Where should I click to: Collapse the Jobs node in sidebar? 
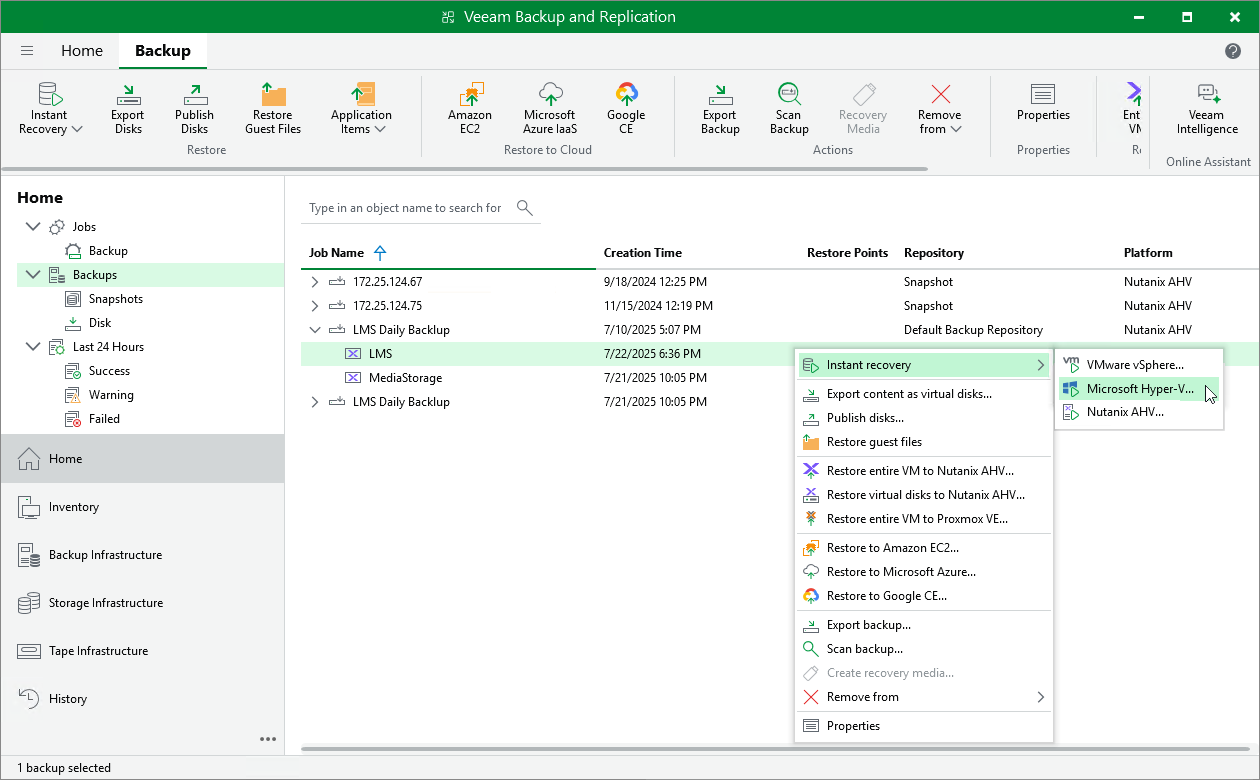[33, 226]
